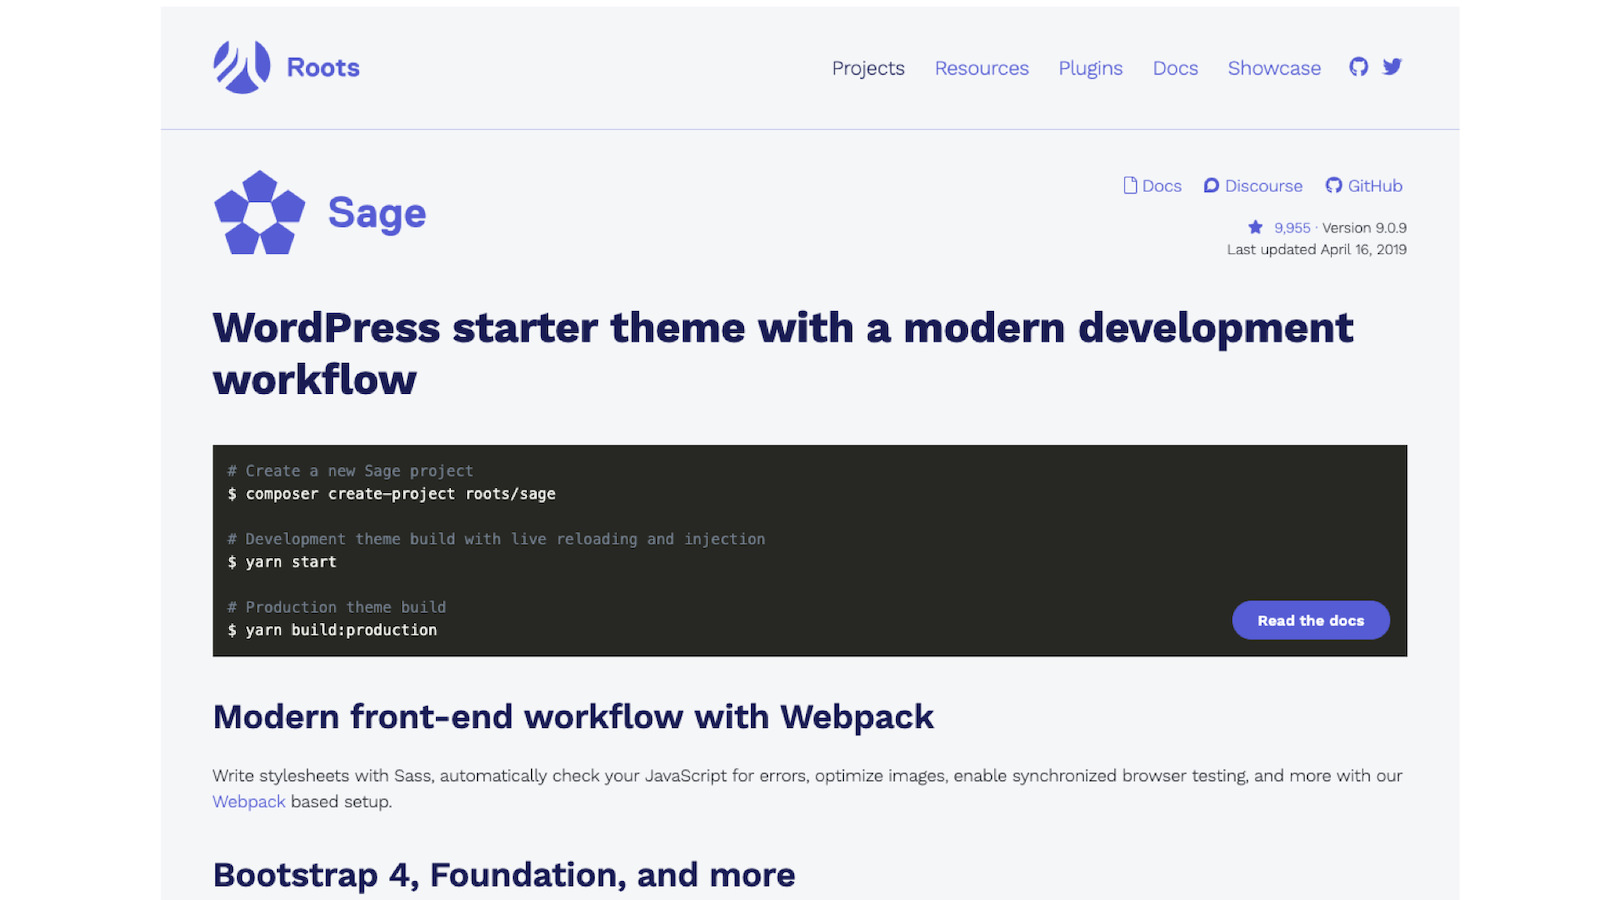This screenshot has width=1600, height=900.
Task: Open the Projects menu item
Action: 868,68
